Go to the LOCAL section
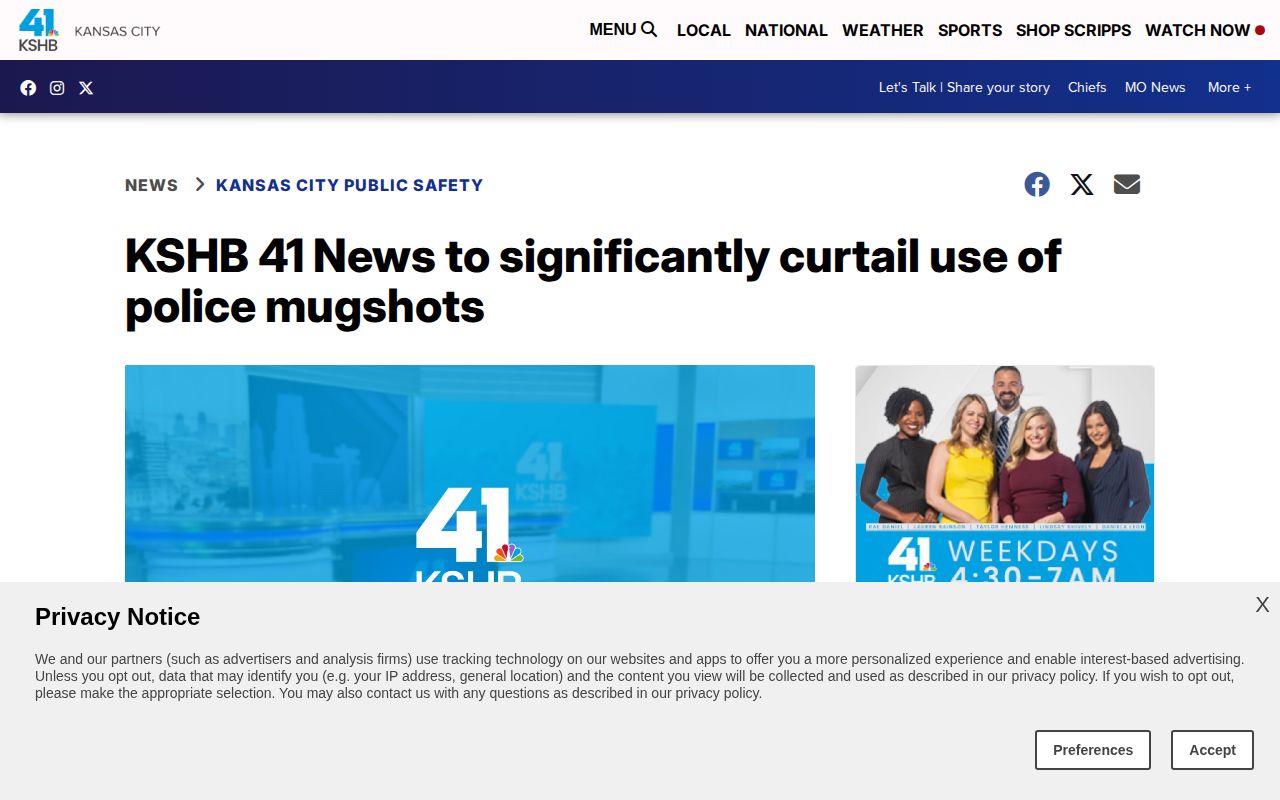 (x=704, y=30)
